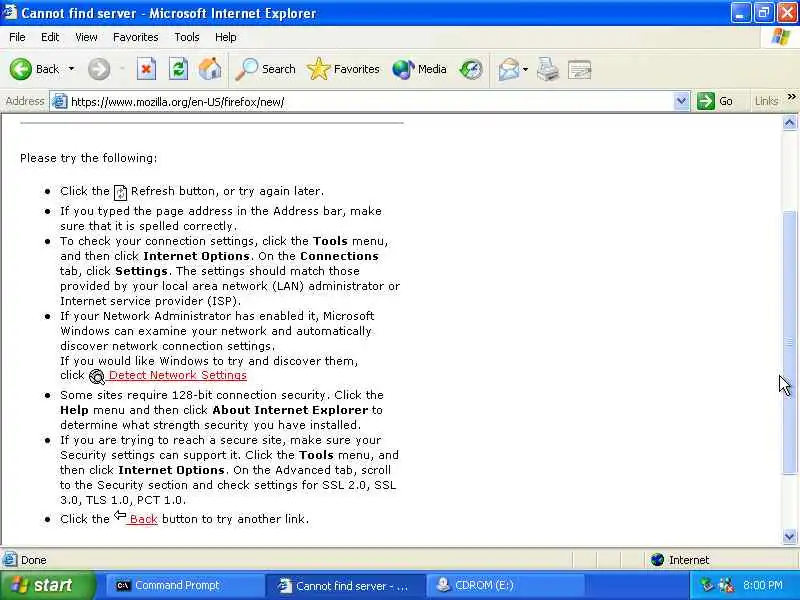Expand the address bar dropdown

[x=681, y=101]
